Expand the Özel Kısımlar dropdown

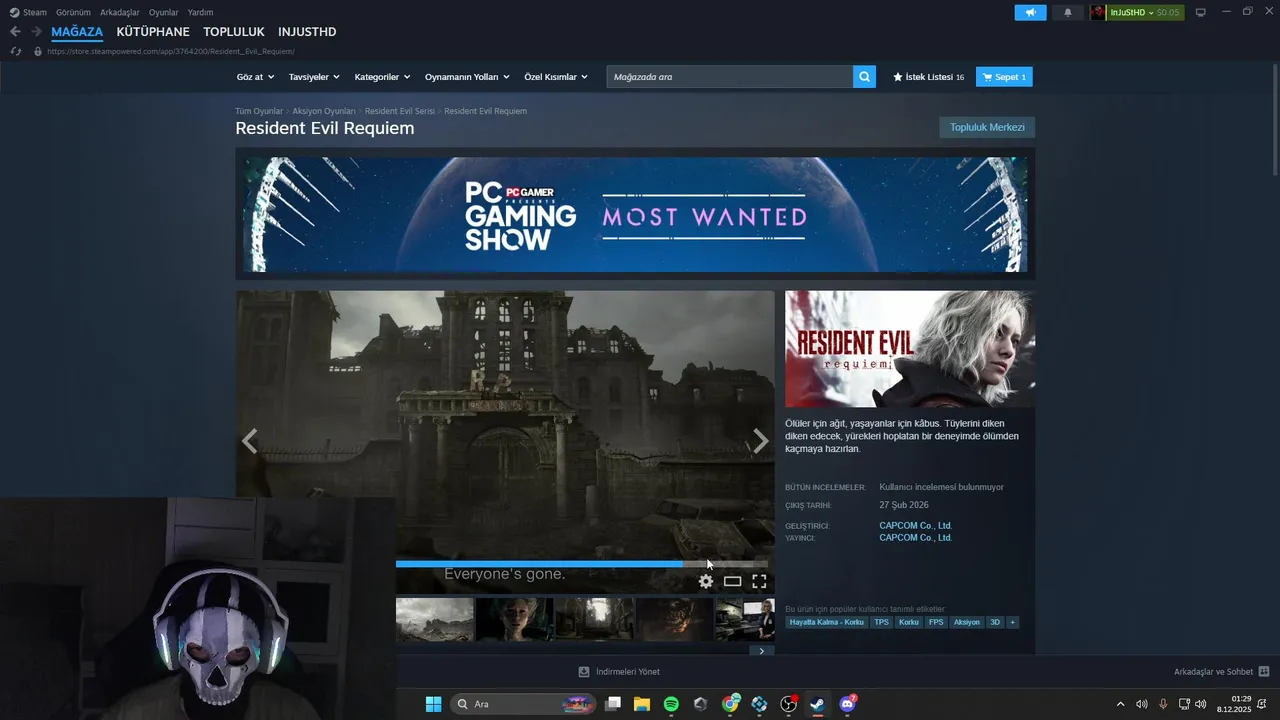(556, 77)
